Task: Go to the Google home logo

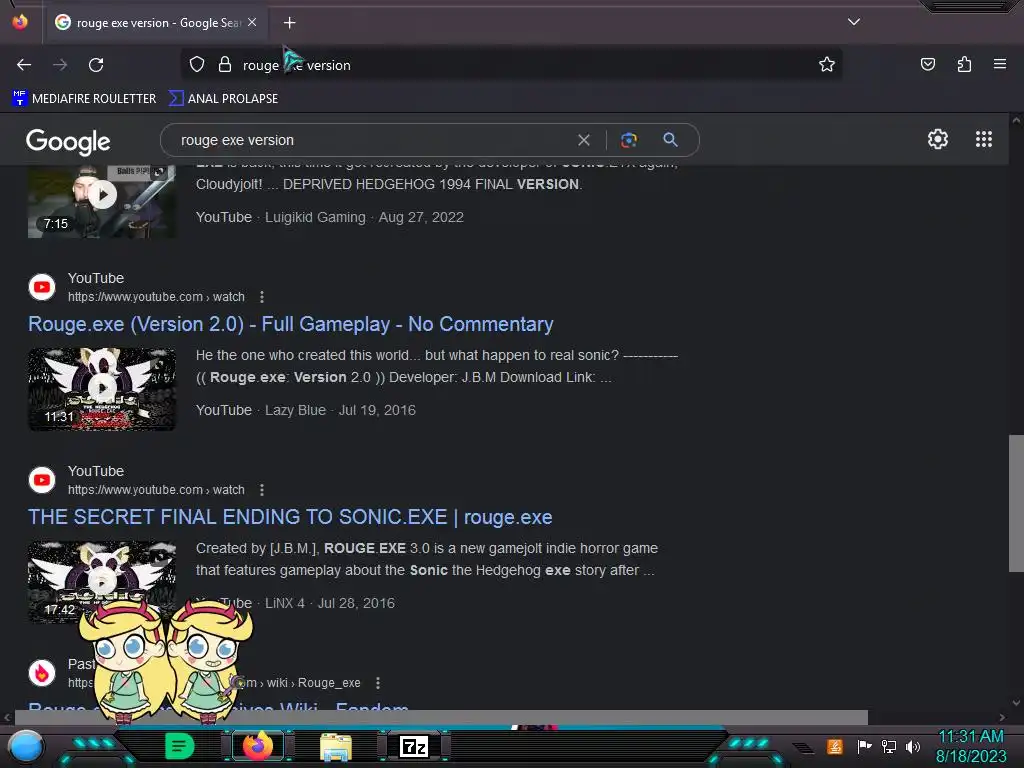Action: click(68, 141)
